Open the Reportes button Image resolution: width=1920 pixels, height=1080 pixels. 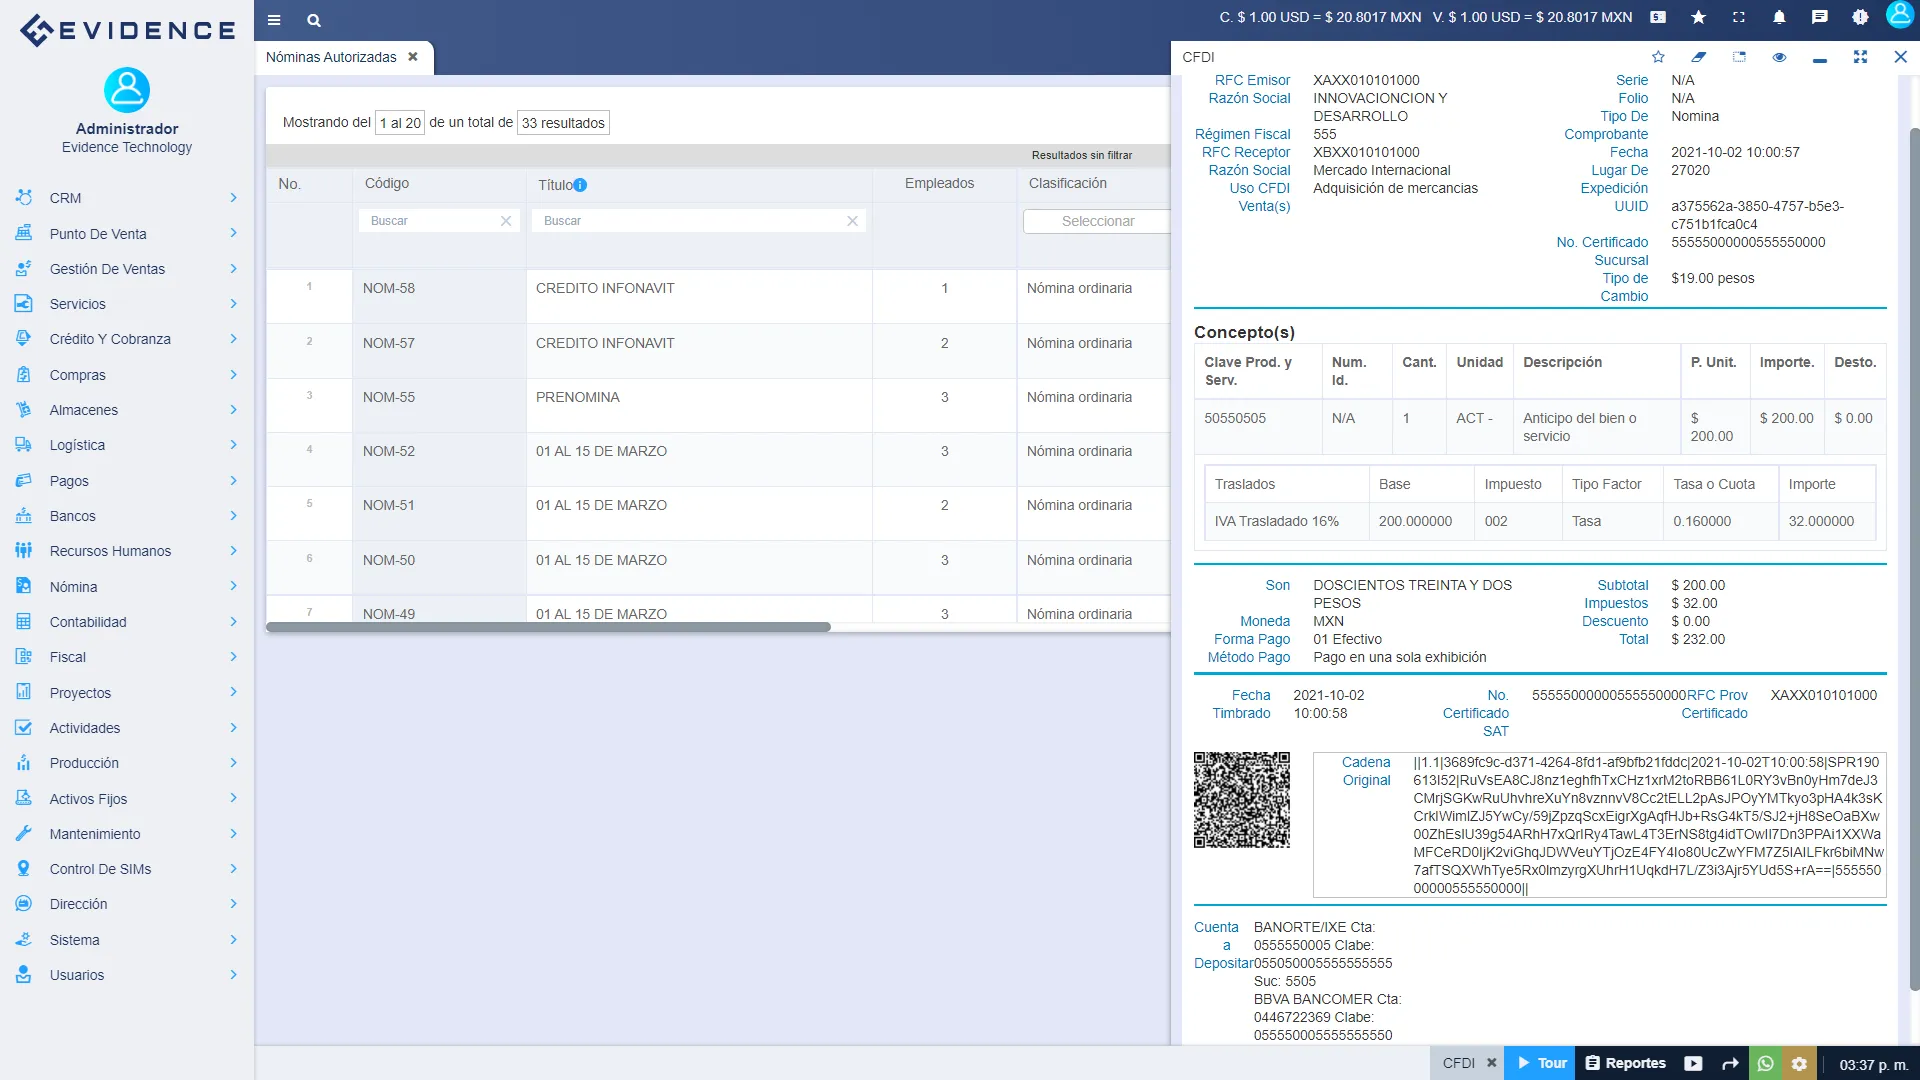1625,1063
